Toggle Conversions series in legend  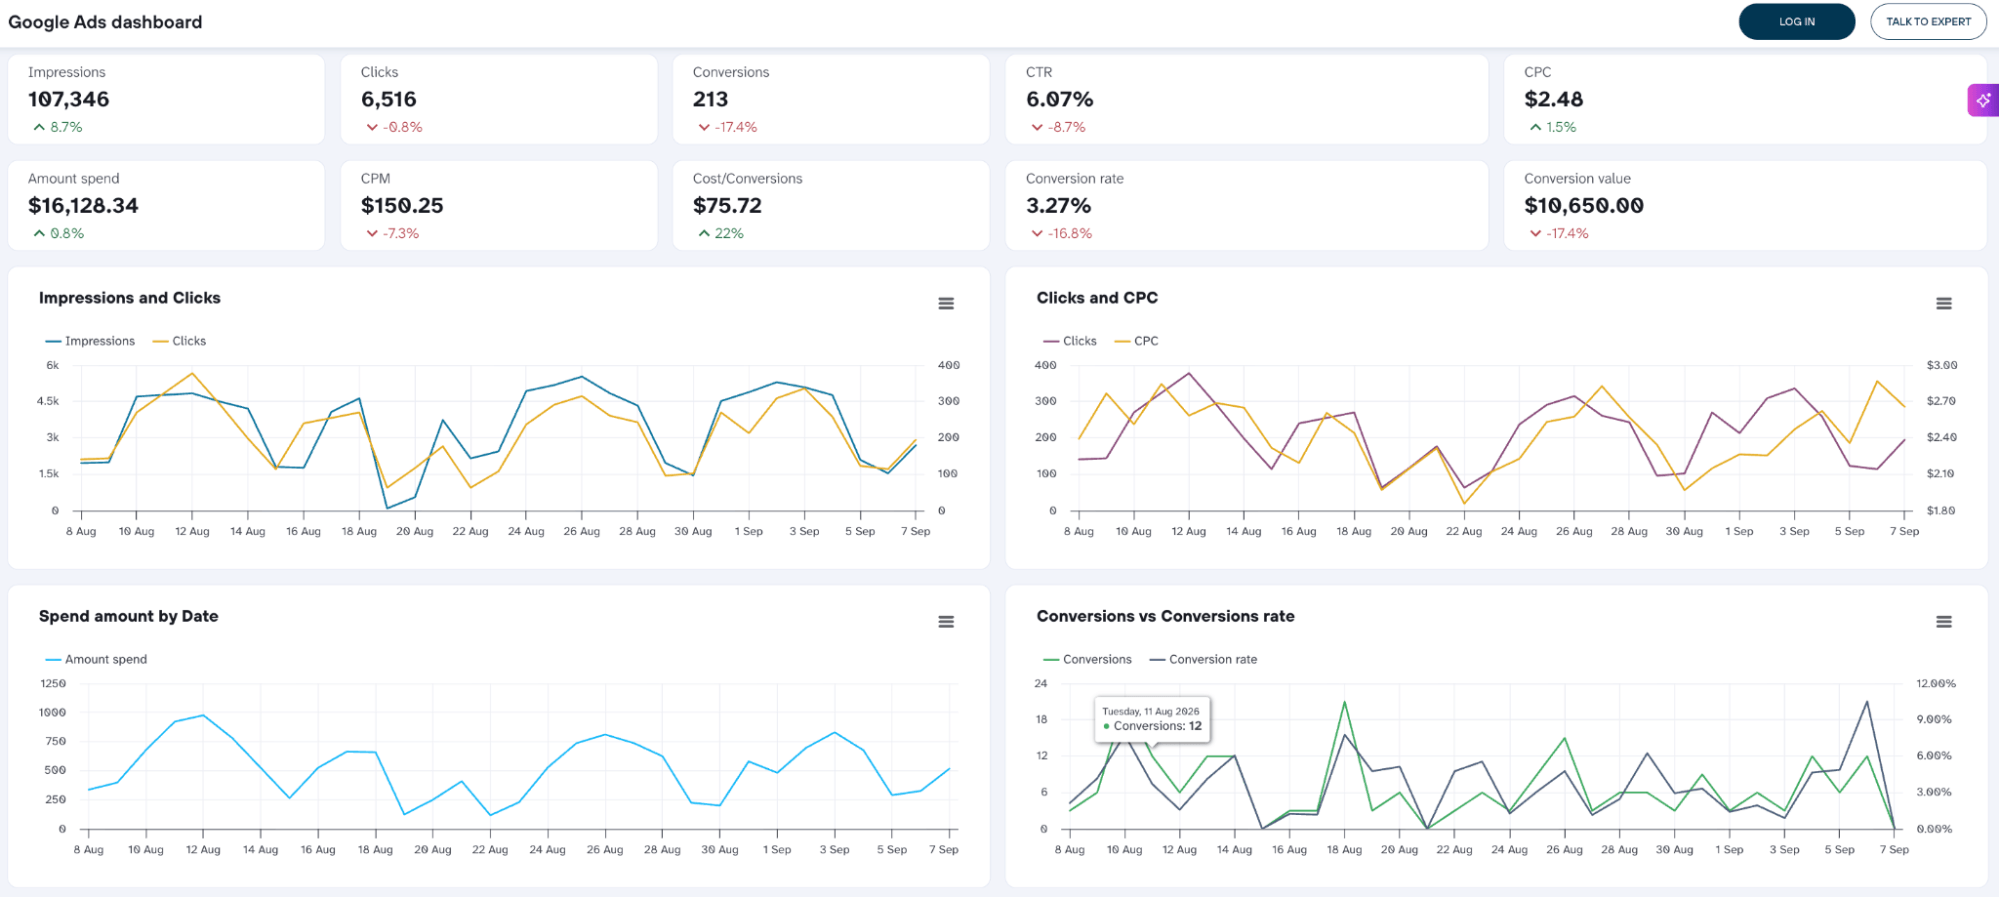click(1087, 659)
